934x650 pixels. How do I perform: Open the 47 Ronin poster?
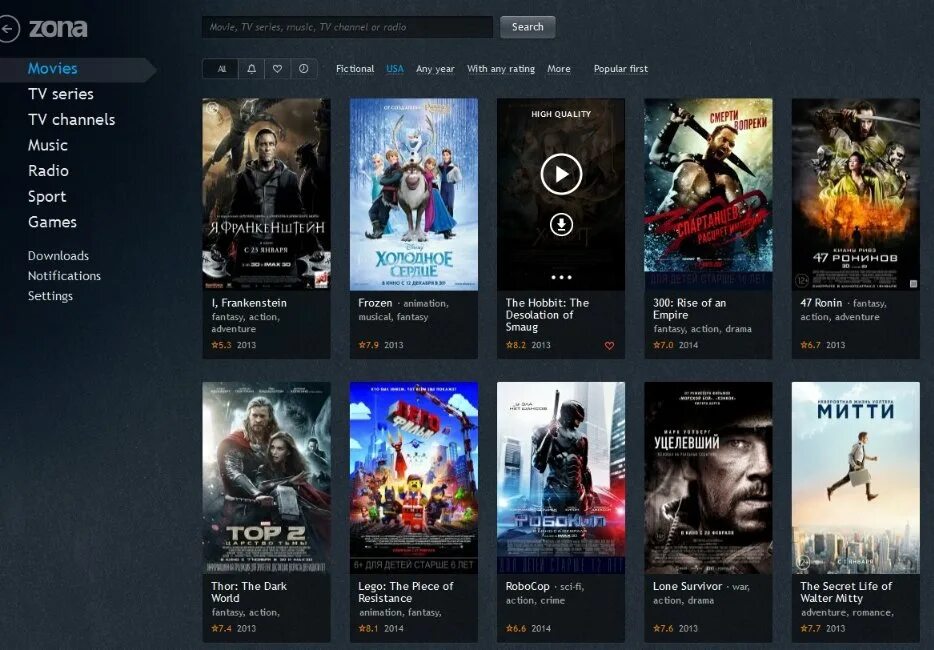[x=855, y=194]
